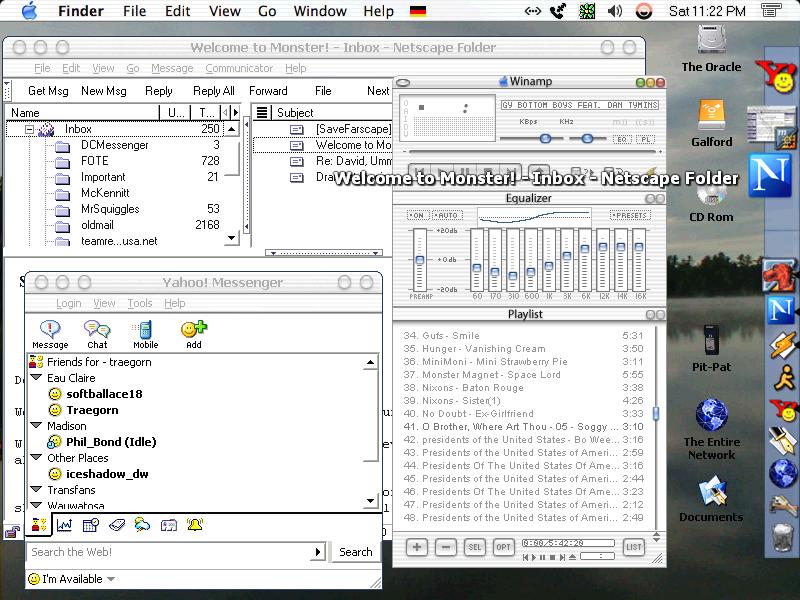800x600 pixels.
Task: Open the Weather tab in Yahoo! Messenger
Action: 142,524
